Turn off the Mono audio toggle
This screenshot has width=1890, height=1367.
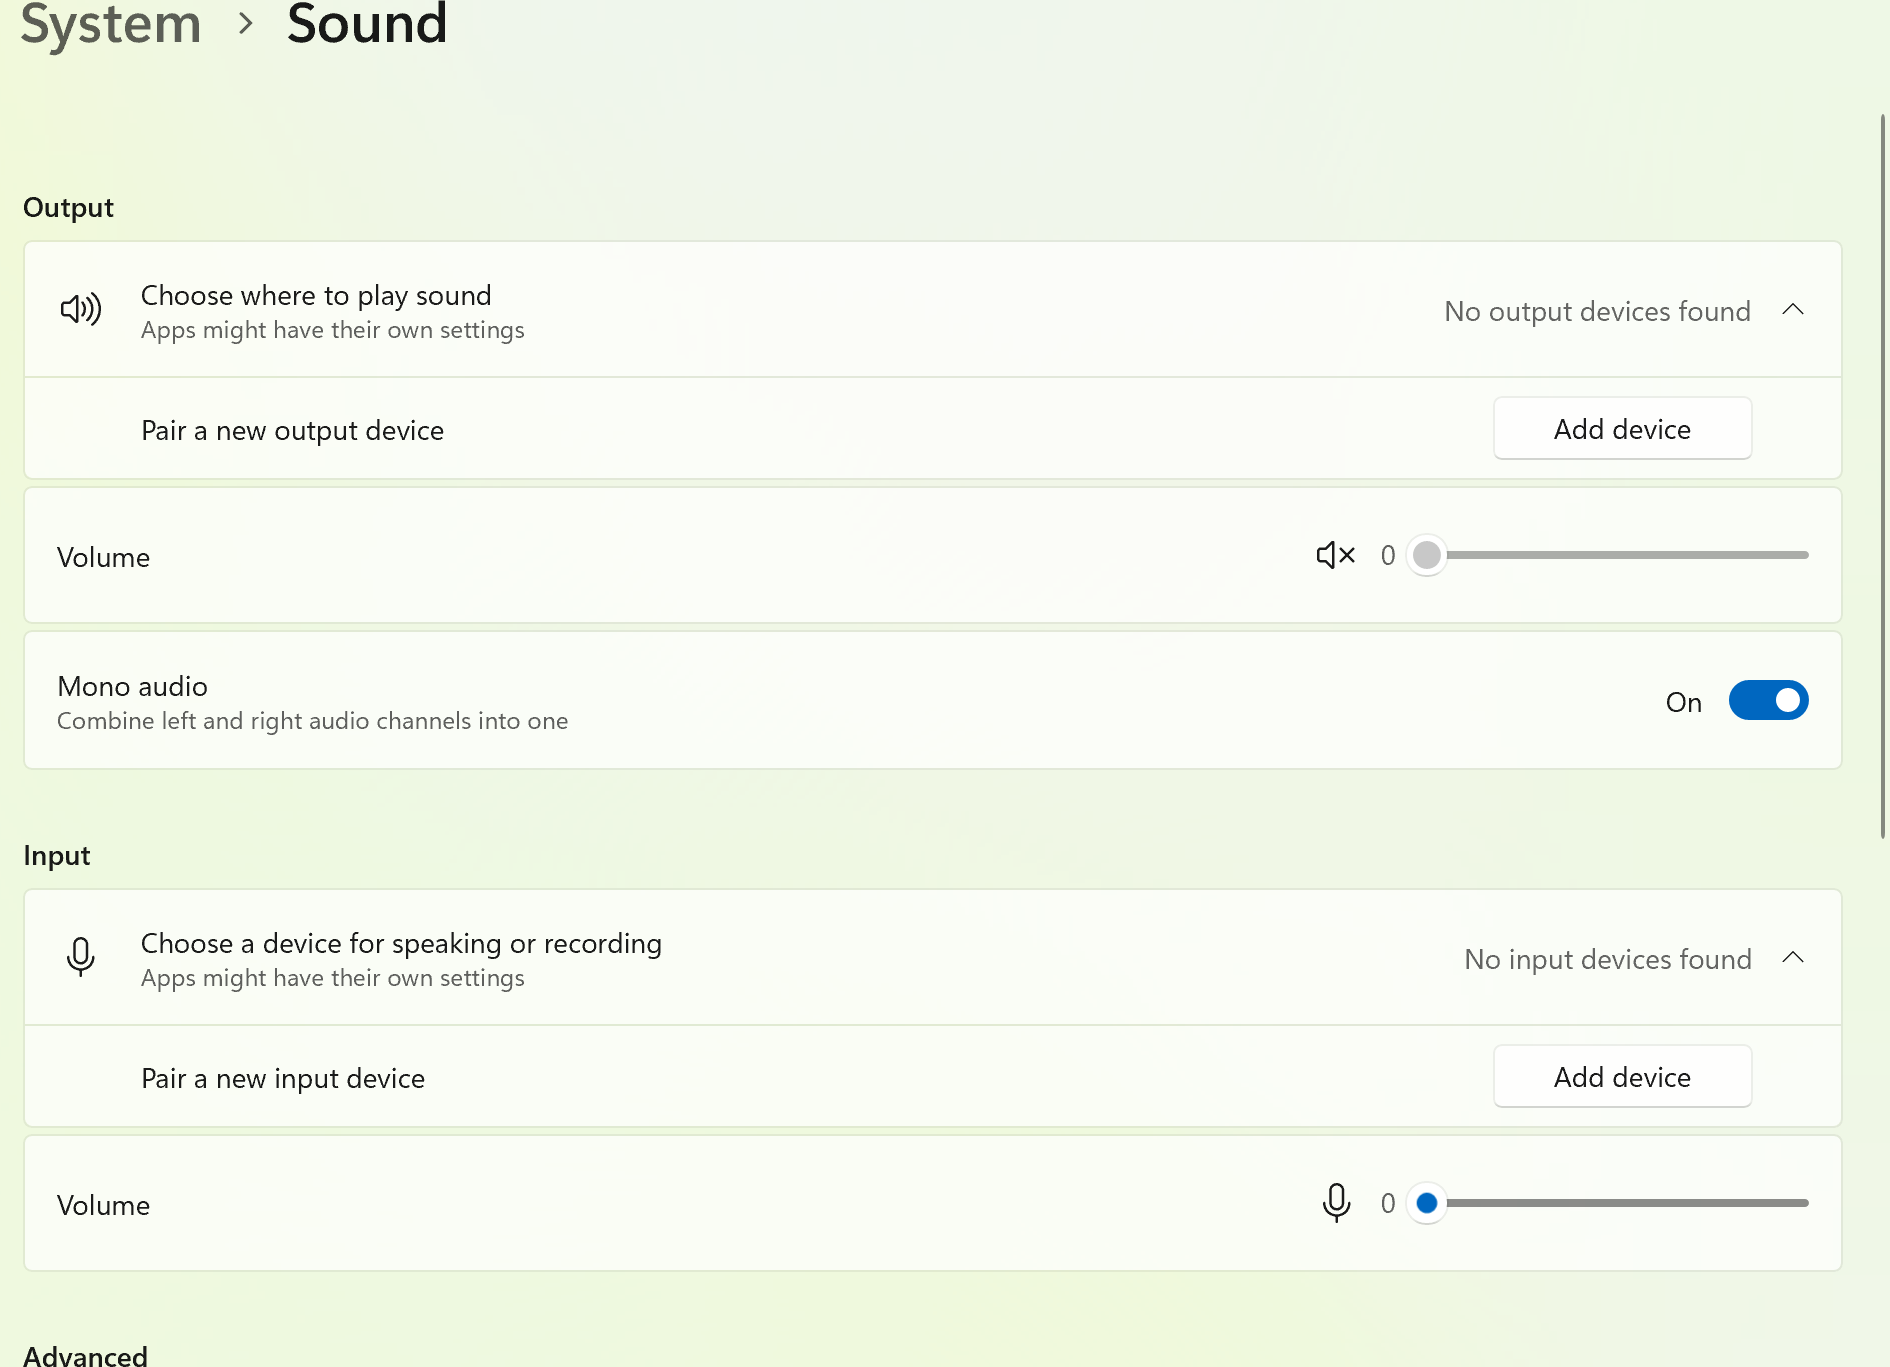point(1768,701)
